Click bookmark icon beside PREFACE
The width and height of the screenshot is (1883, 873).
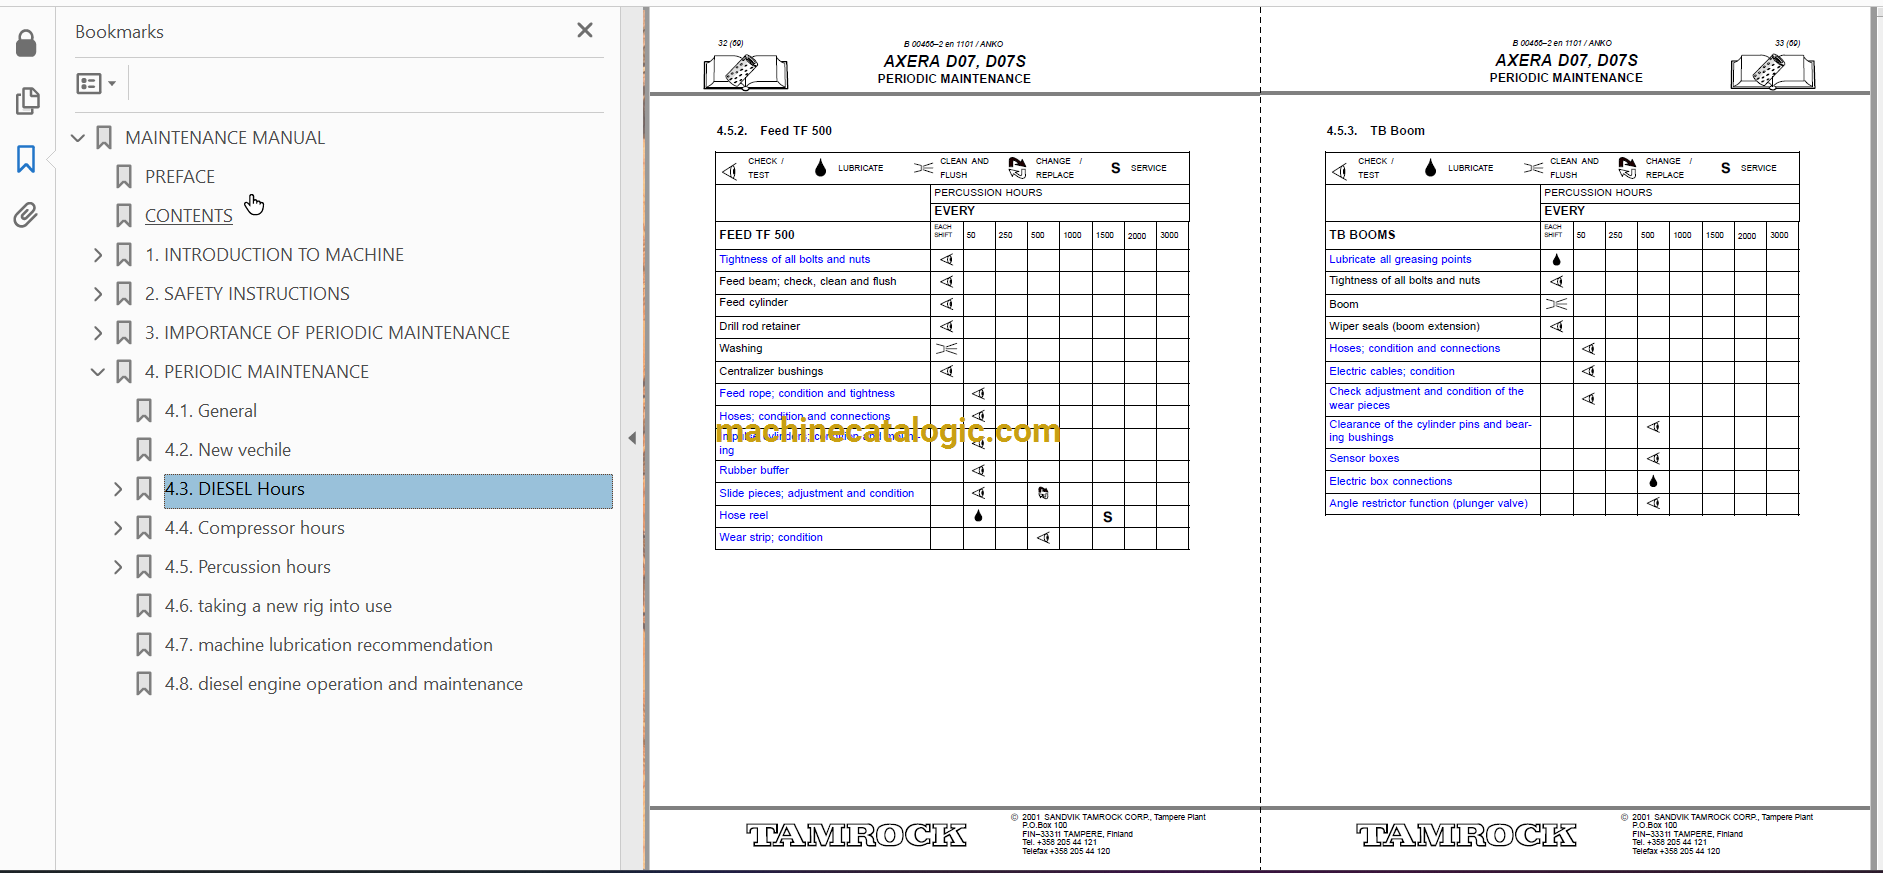(x=124, y=177)
